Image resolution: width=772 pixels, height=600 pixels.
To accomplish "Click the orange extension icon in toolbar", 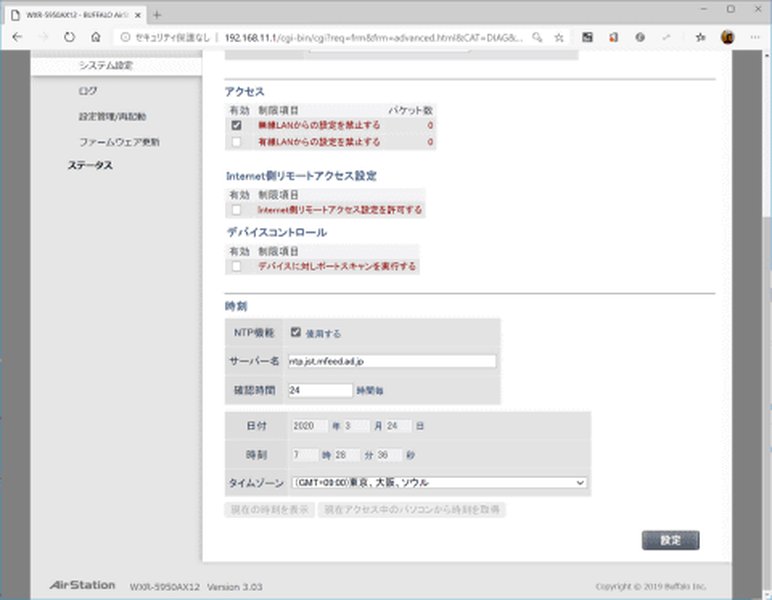I will click(x=613, y=37).
